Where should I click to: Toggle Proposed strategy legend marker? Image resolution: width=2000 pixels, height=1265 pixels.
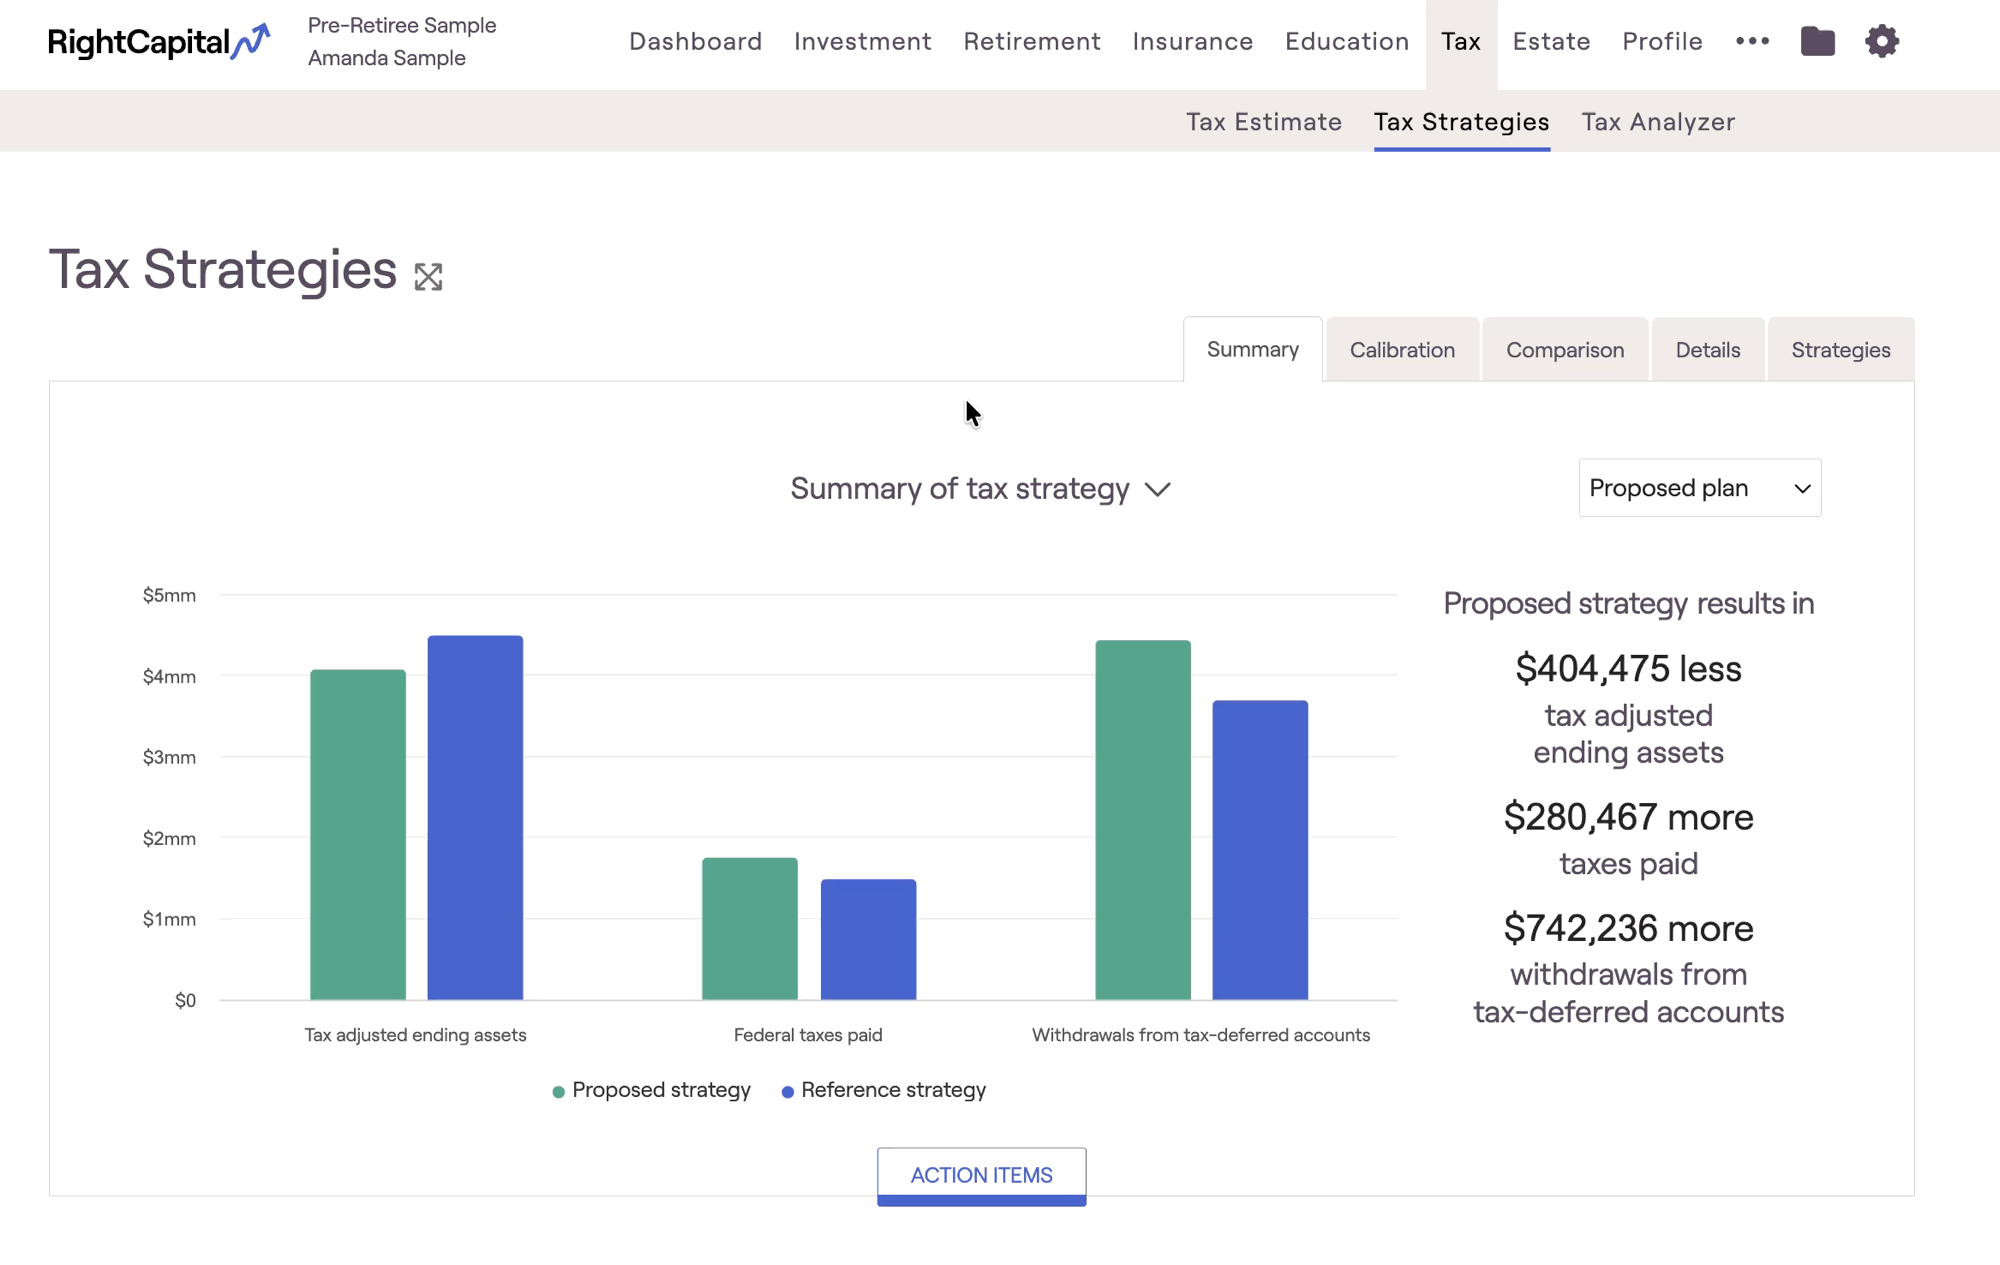click(558, 1091)
